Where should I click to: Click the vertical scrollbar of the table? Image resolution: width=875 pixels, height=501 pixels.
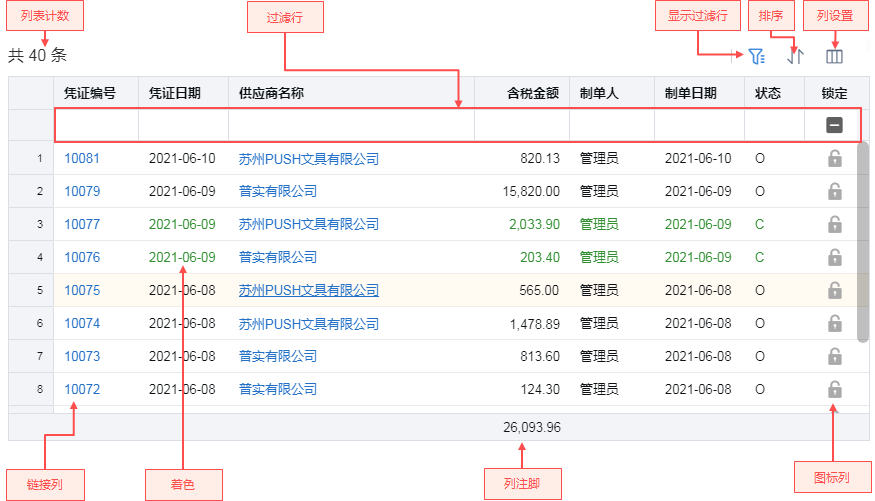[863, 240]
